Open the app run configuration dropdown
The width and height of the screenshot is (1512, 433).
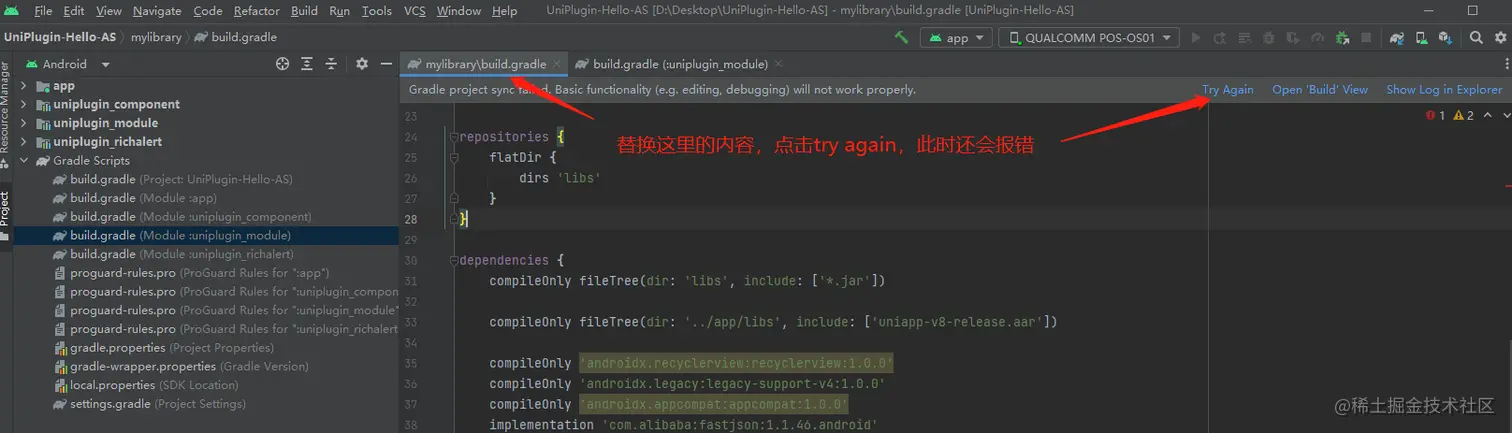(x=957, y=38)
